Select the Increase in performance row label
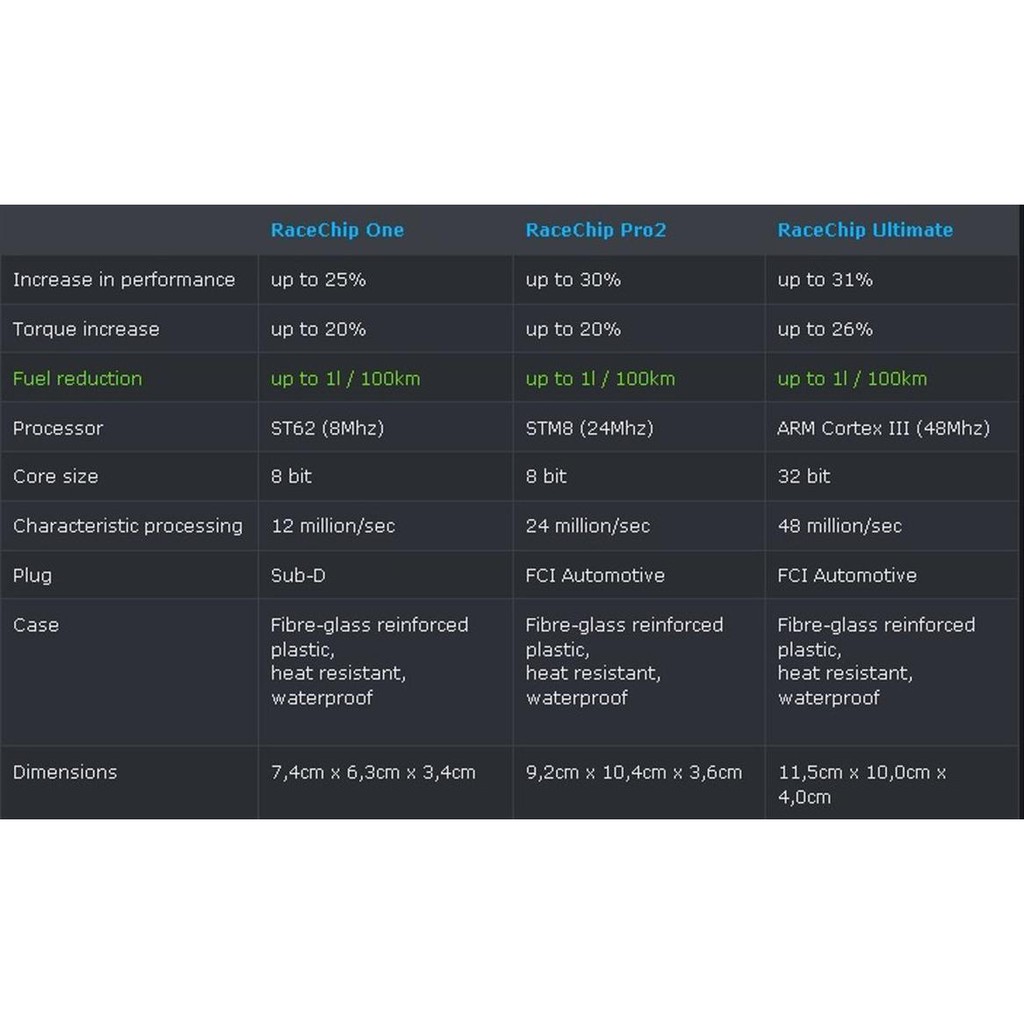This screenshot has width=1024, height=1024. point(123,280)
